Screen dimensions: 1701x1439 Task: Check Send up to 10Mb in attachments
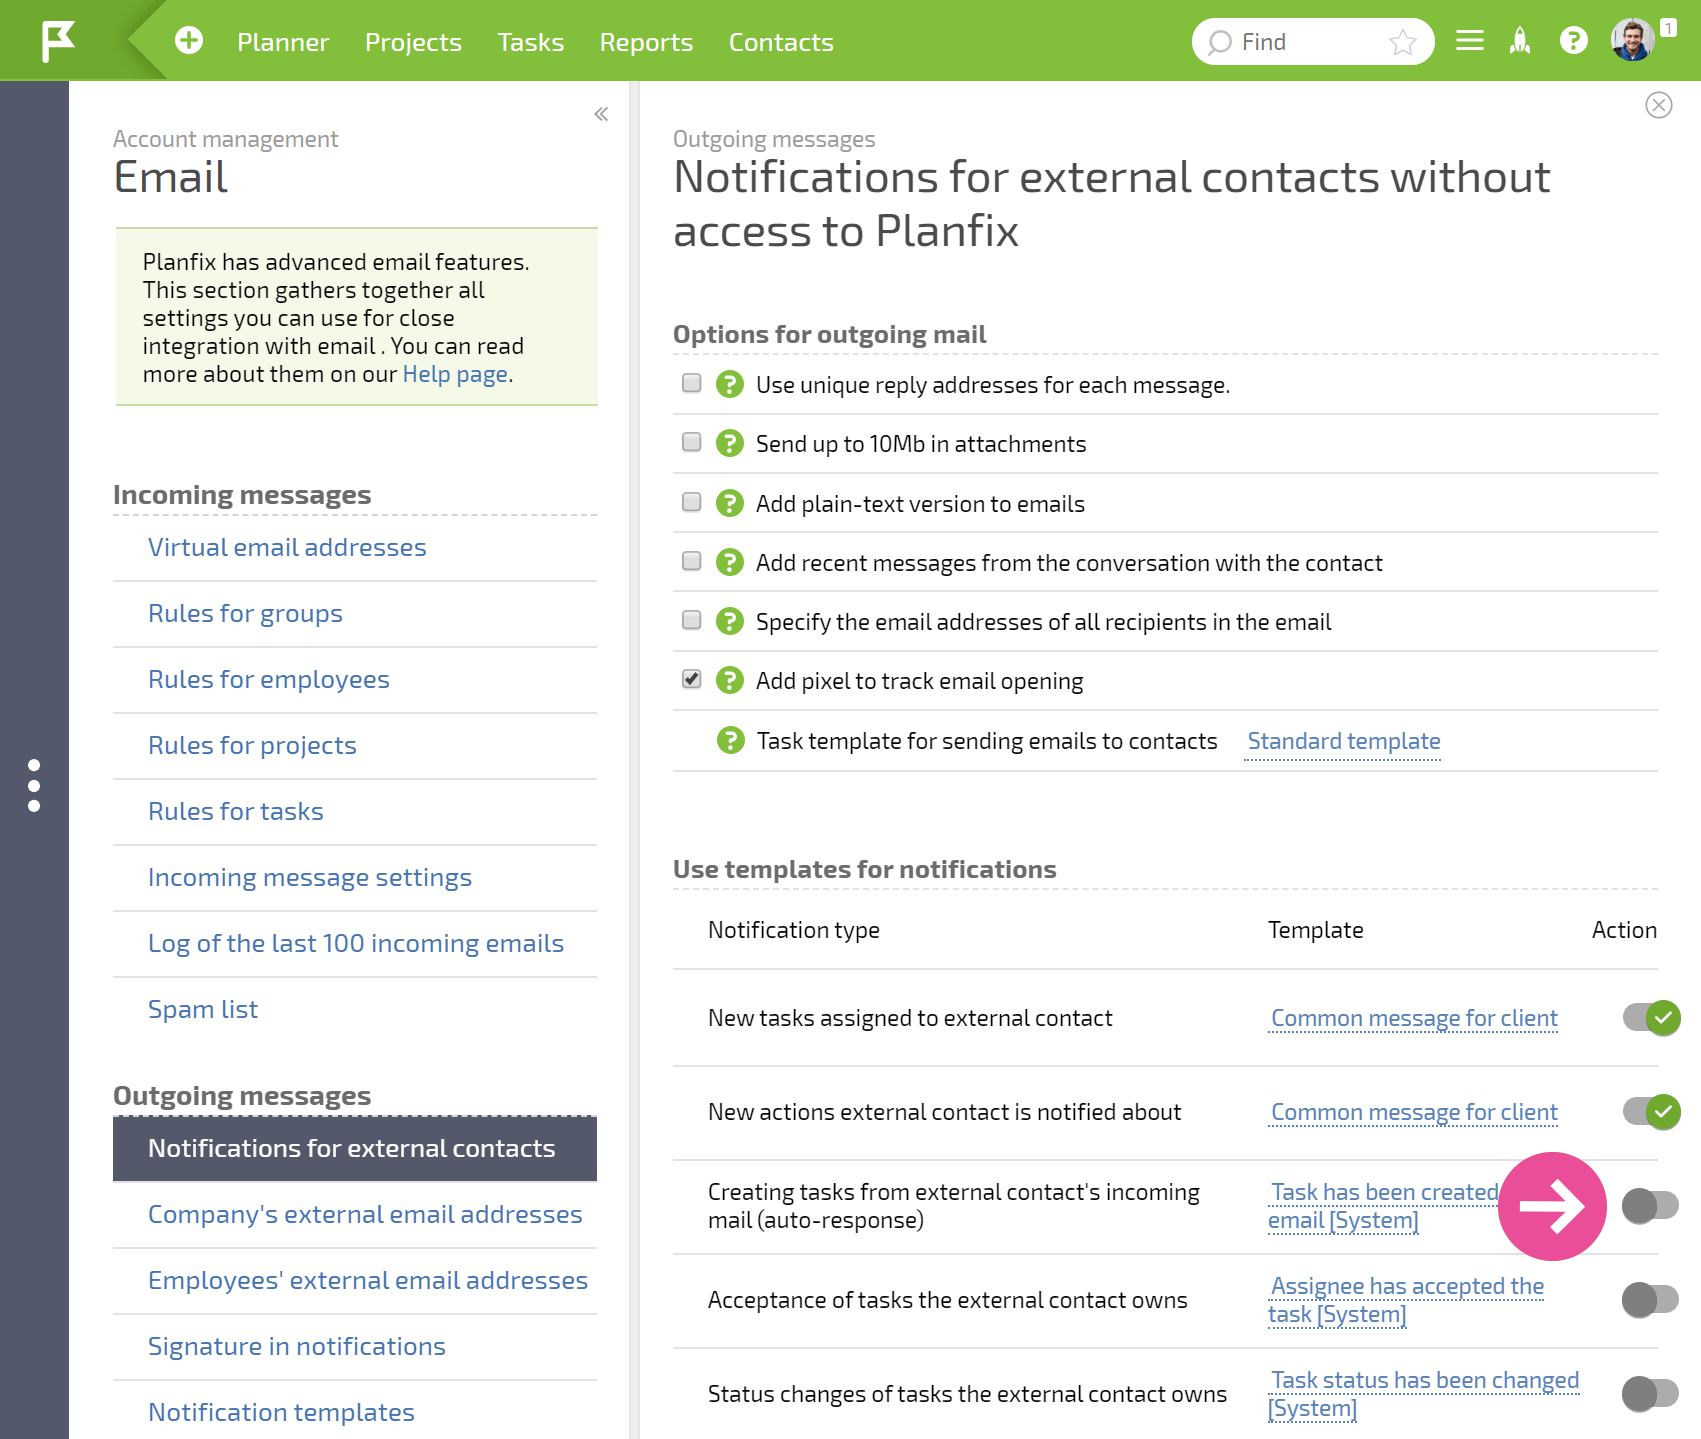point(691,442)
